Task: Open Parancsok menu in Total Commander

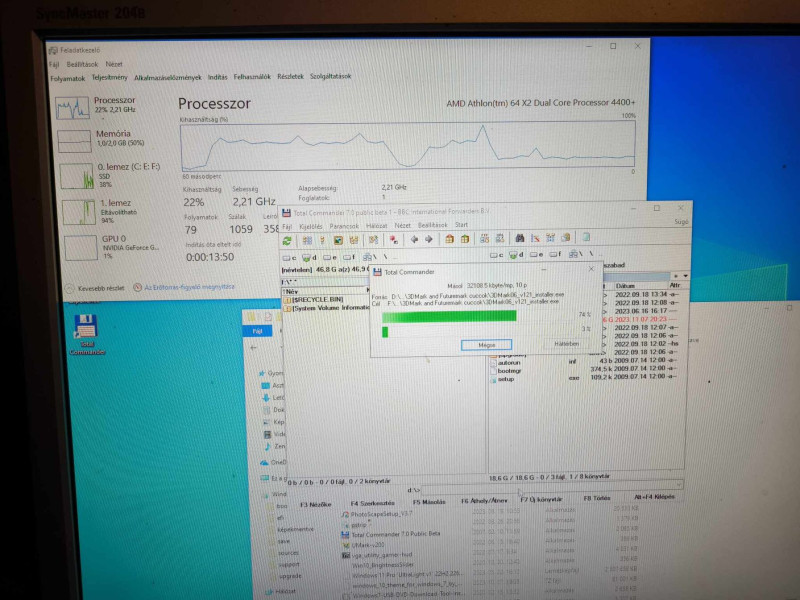Action: [x=344, y=226]
